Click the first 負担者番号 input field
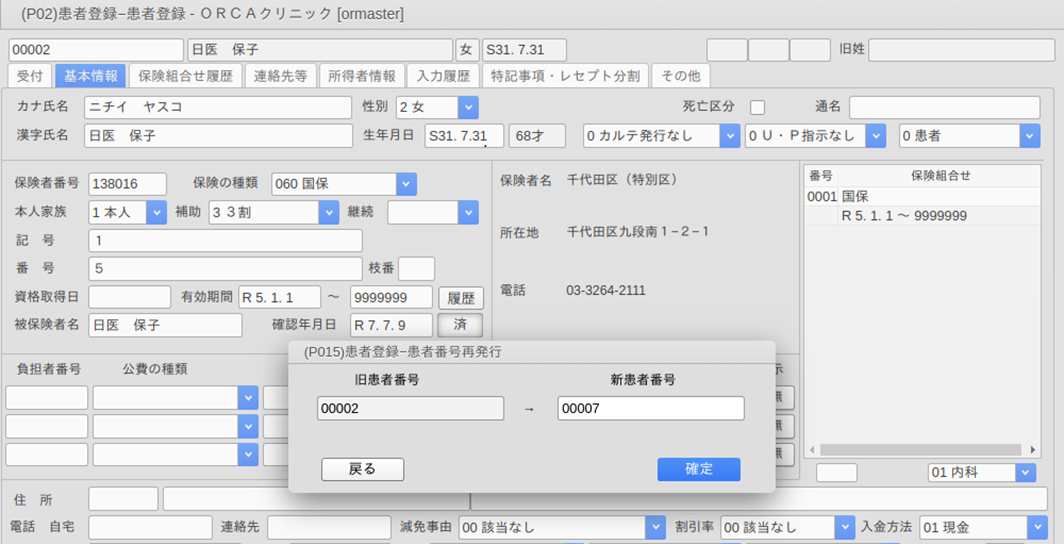This screenshot has width=1064, height=544. coord(47,397)
